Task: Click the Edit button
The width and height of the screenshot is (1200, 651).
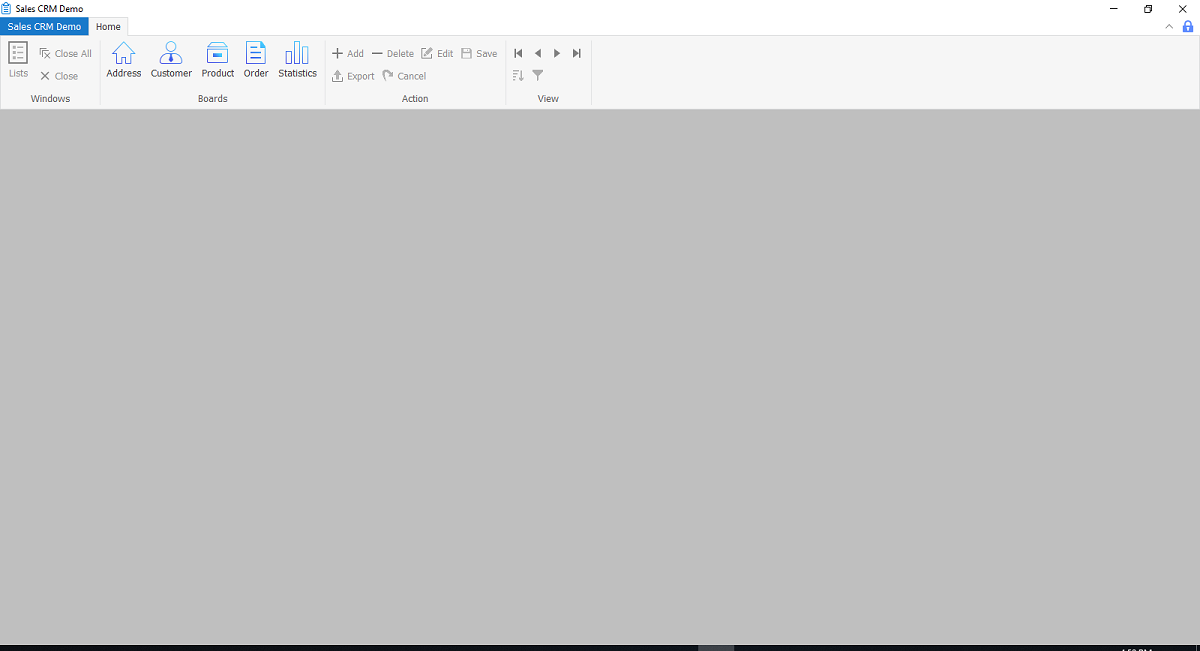Action: pyautogui.click(x=437, y=54)
